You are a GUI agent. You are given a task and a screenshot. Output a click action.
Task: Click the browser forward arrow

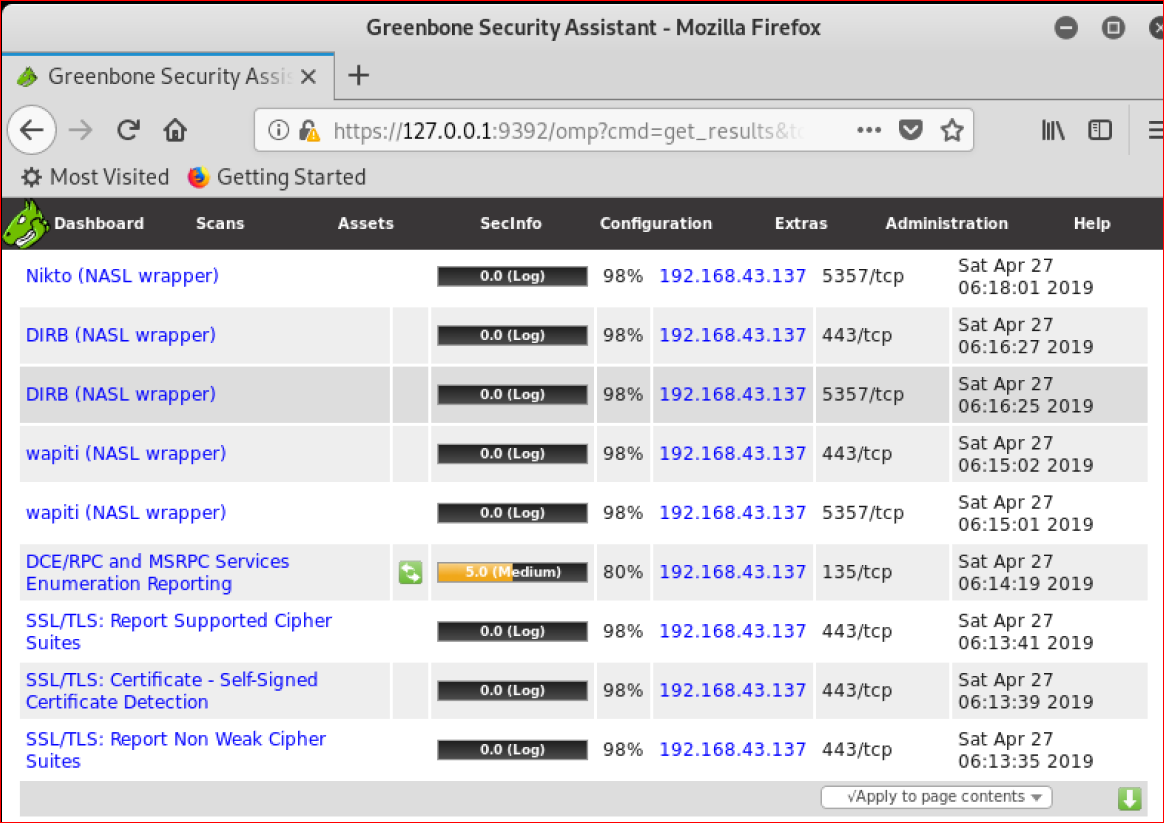pos(80,130)
